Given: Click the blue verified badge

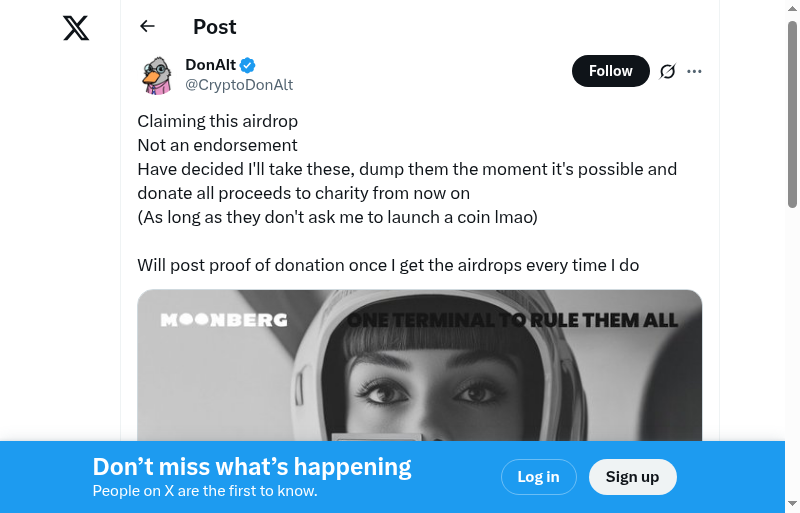Looking at the screenshot, I should tap(247, 66).
